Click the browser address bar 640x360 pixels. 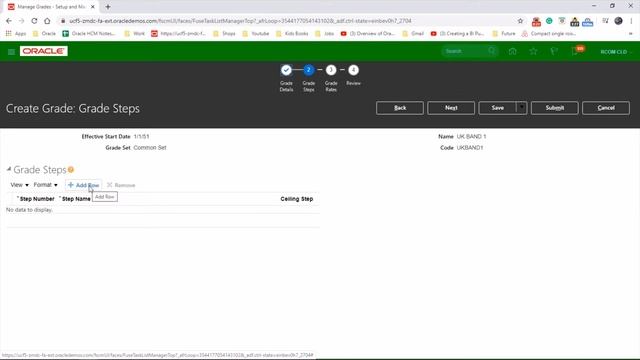(x=286, y=21)
